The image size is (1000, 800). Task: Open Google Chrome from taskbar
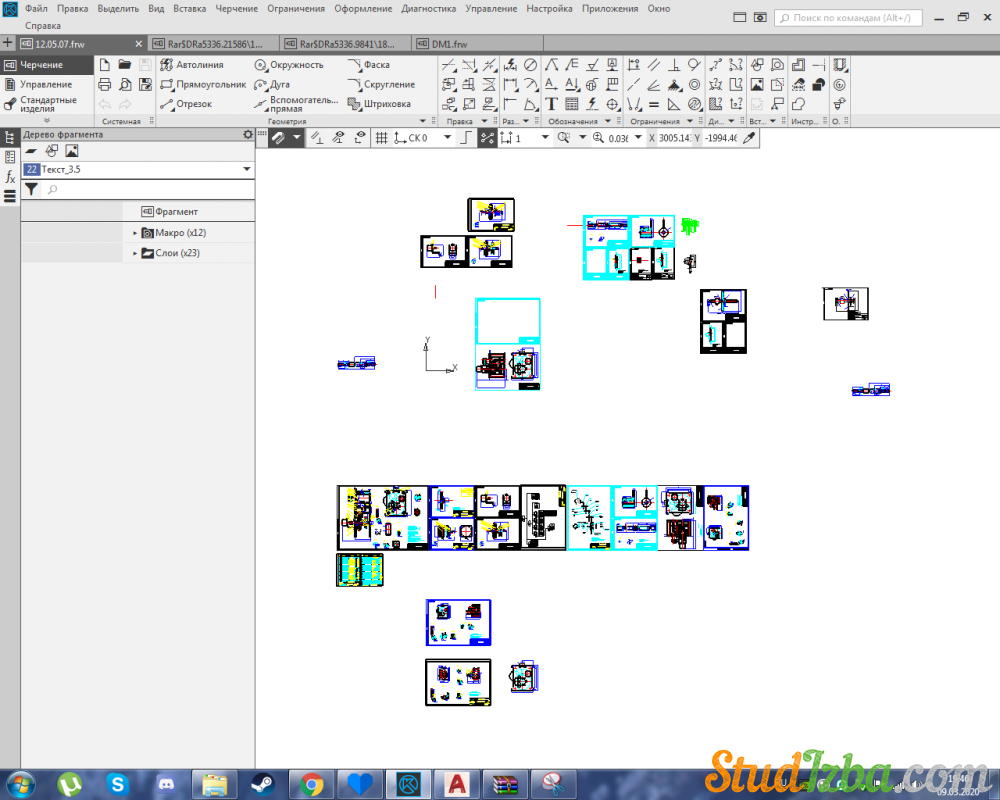tap(312, 784)
